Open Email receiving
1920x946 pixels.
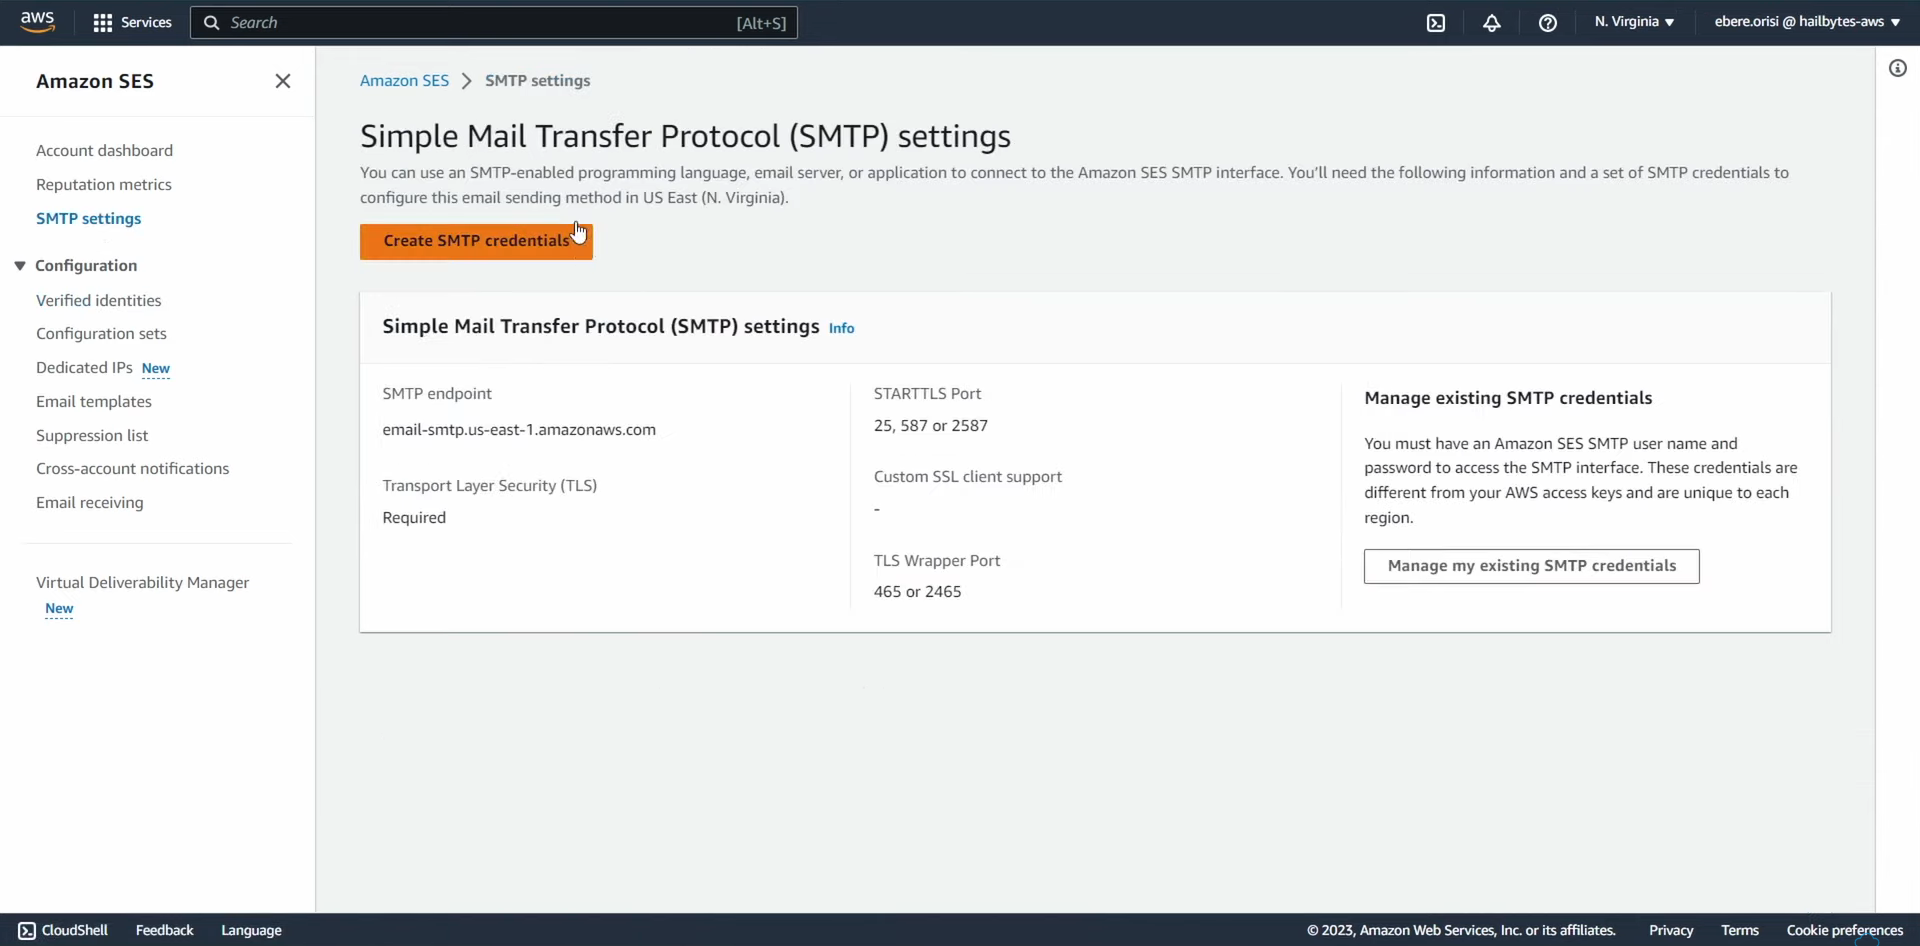click(89, 502)
